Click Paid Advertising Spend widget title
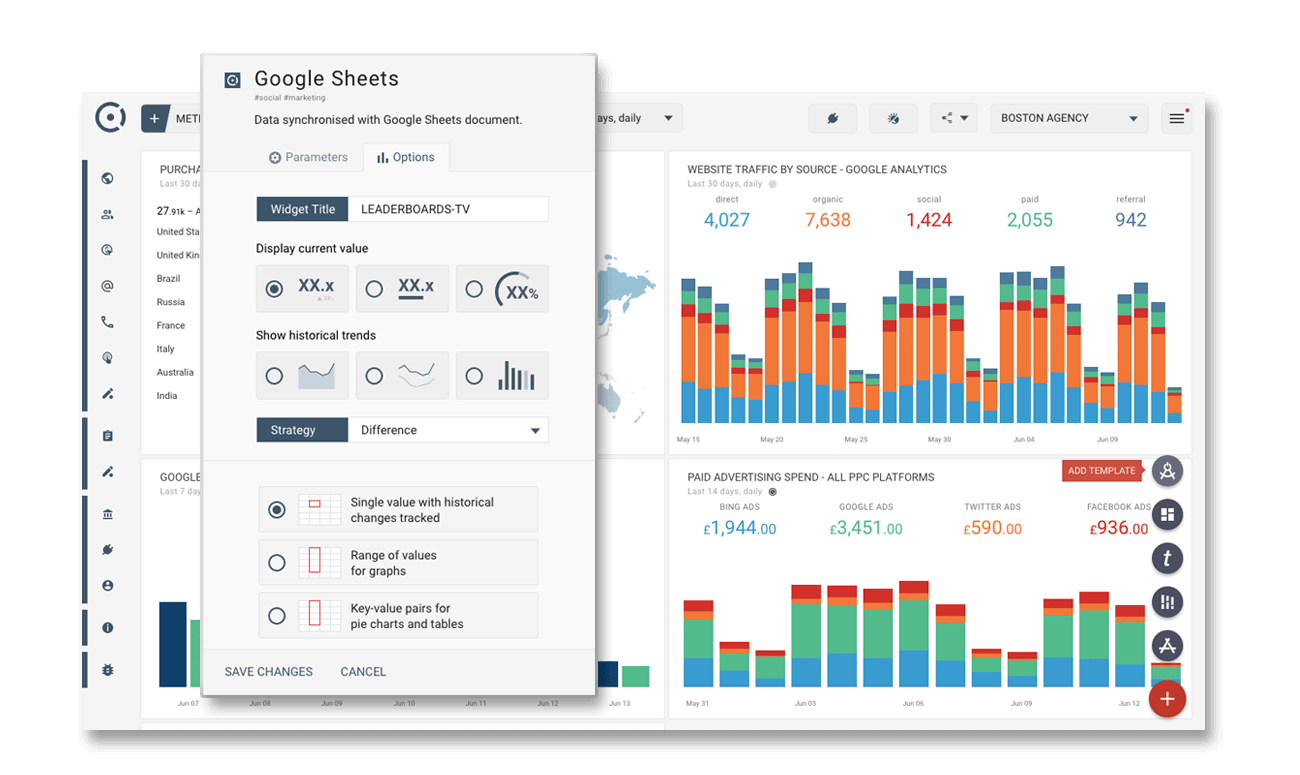The image size is (1300, 775). [811, 477]
